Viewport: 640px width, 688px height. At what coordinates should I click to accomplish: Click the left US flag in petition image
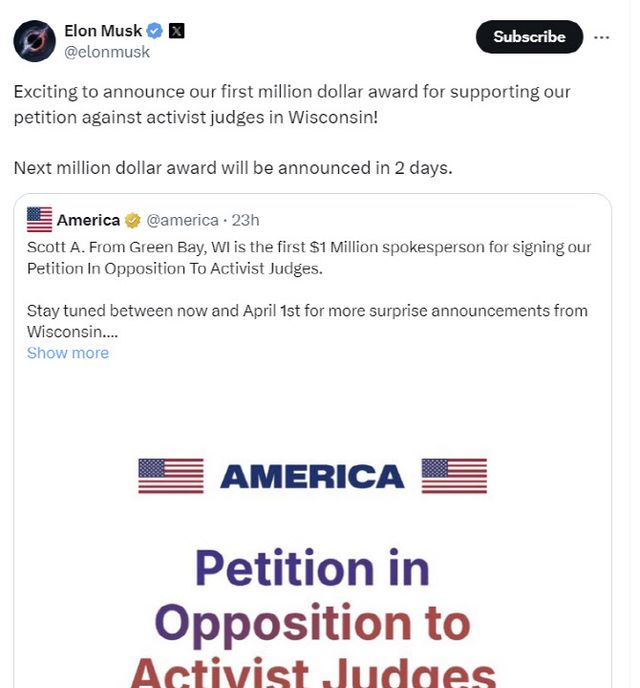[171, 476]
